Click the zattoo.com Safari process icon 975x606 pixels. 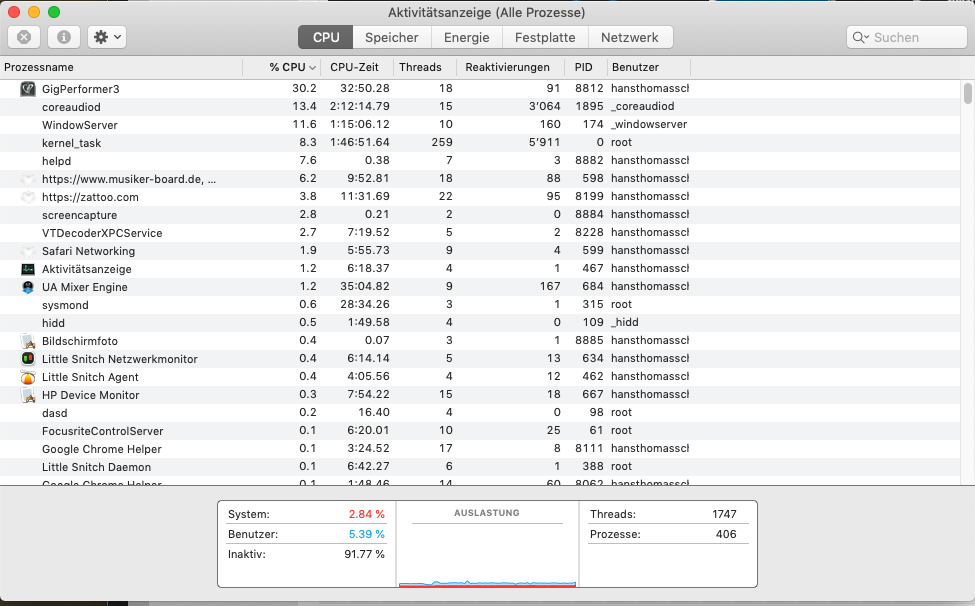(x=28, y=197)
